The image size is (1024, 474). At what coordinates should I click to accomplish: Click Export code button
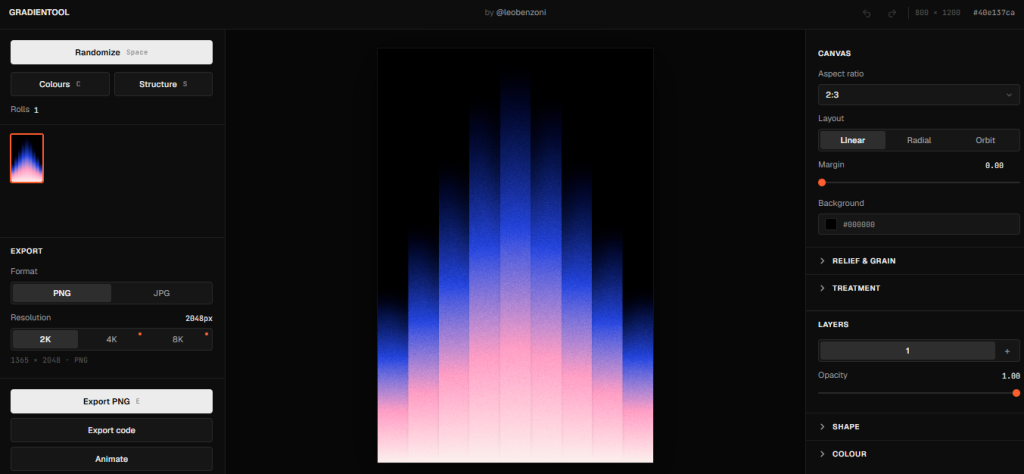pos(112,430)
